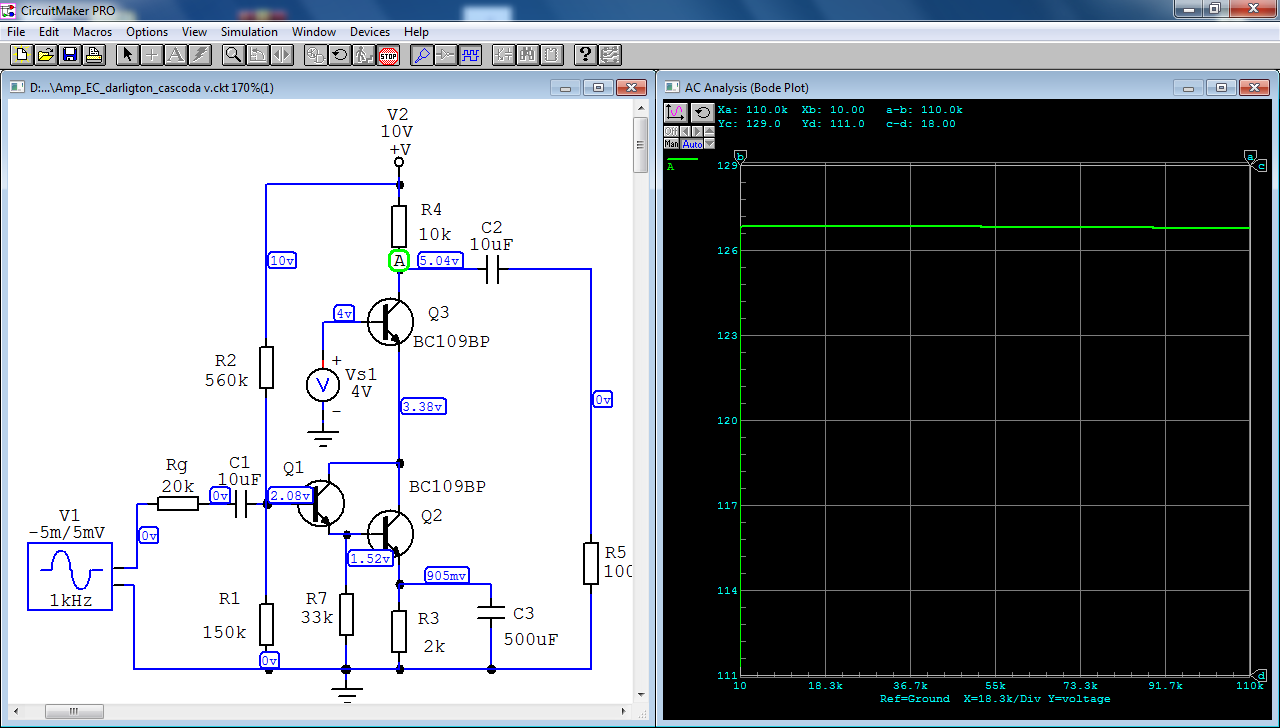Viewport: 1280px width, 728px height.
Task: Click the Trace toolbar icon
Action: pos(446,55)
